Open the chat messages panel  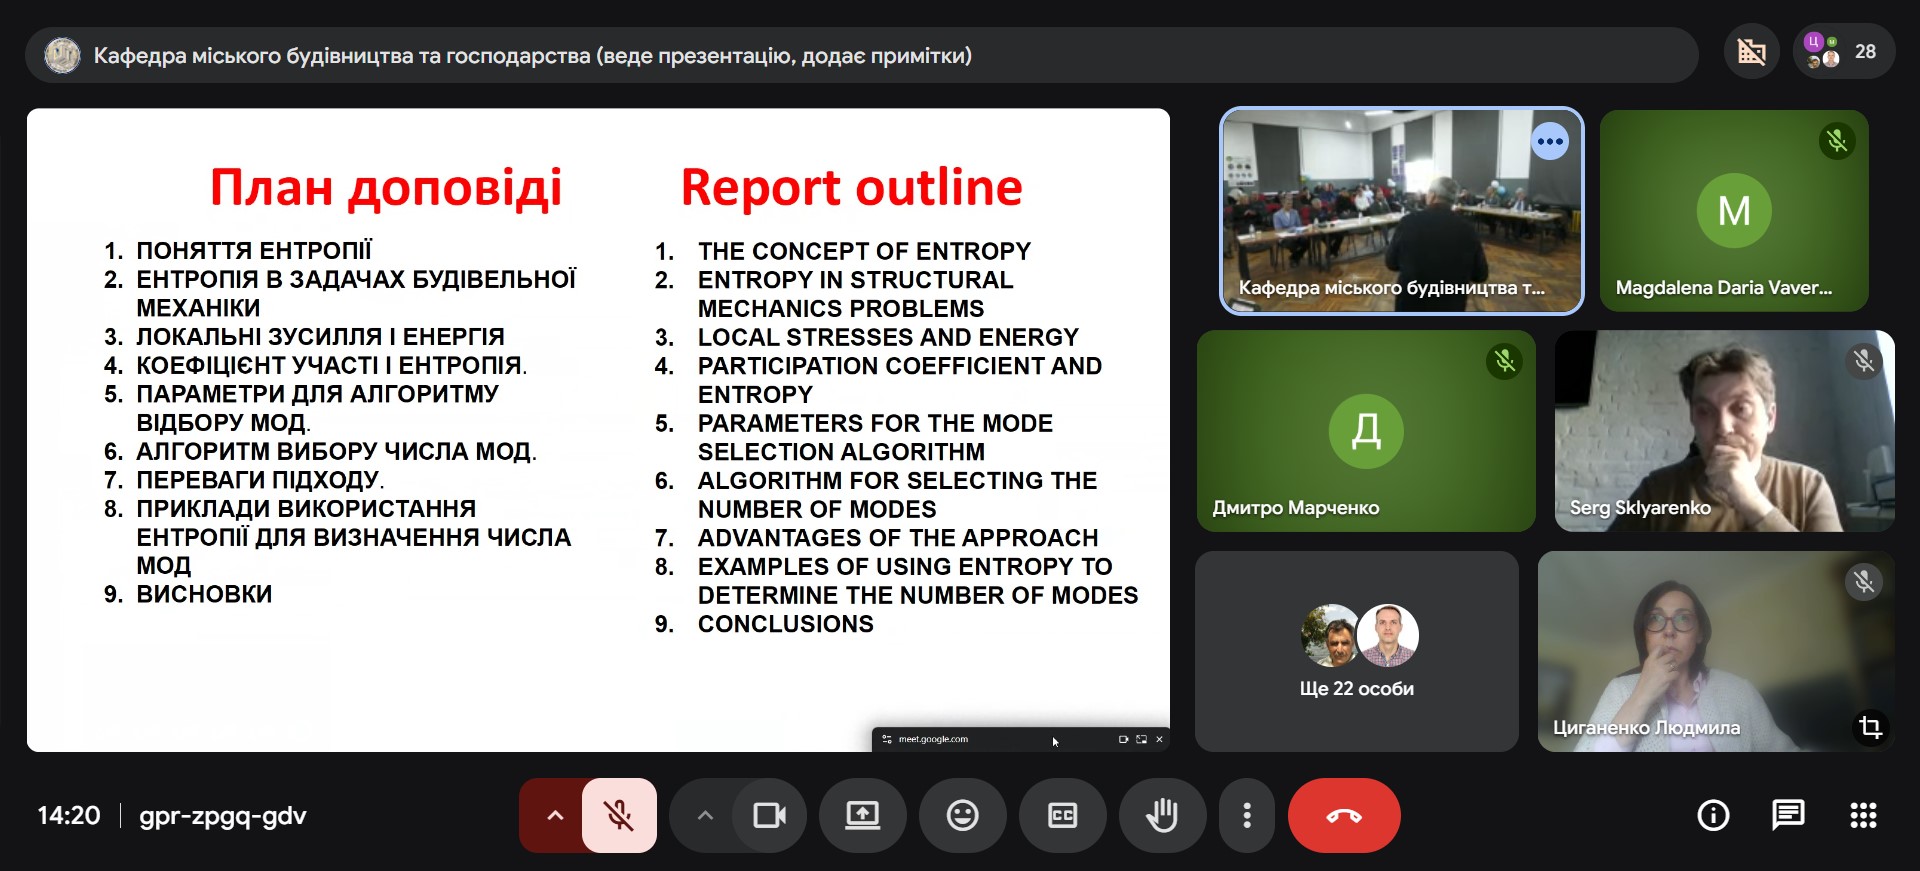pyautogui.click(x=1787, y=816)
